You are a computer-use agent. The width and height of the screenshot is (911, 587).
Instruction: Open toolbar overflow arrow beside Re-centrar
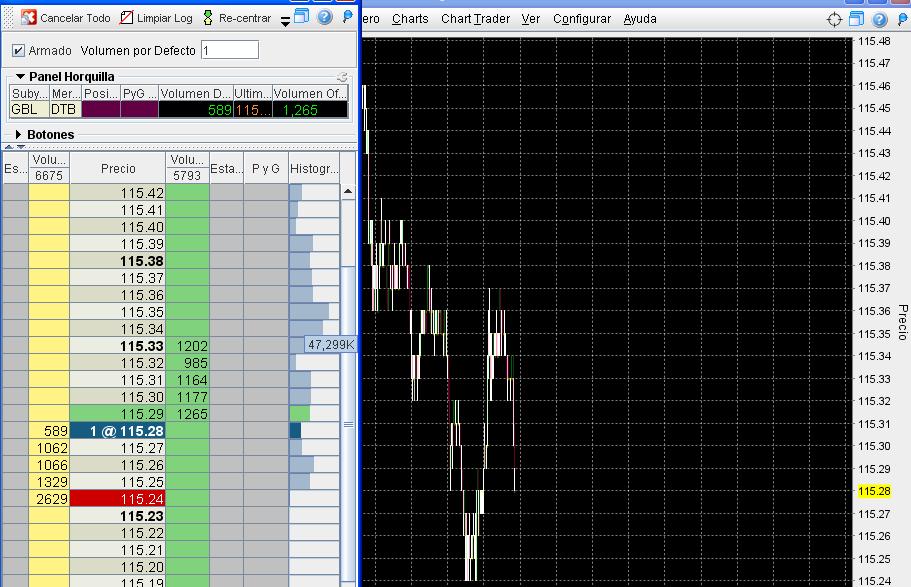coord(285,22)
